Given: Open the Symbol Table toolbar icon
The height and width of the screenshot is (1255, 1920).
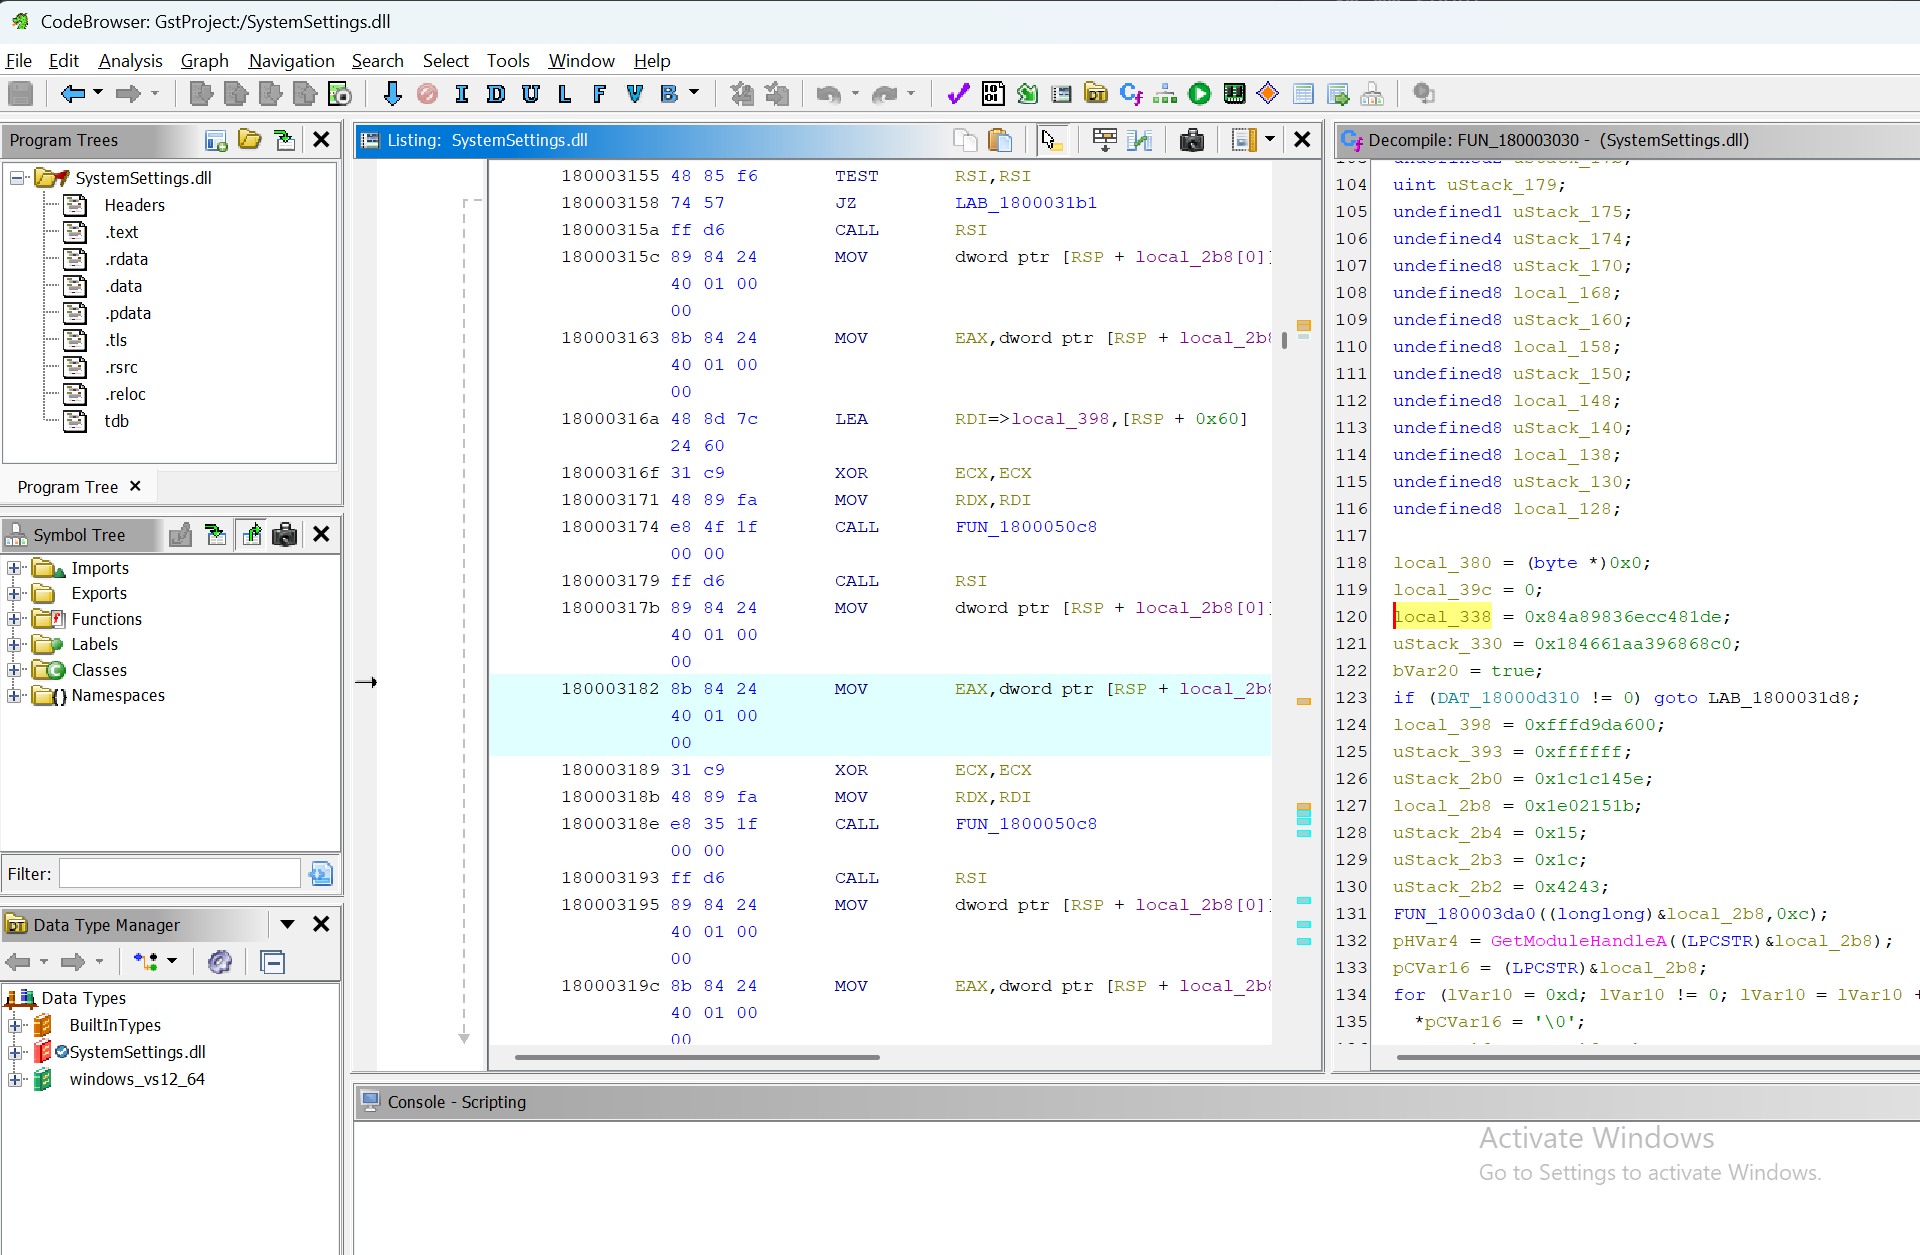Looking at the screenshot, I should click(1303, 94).
